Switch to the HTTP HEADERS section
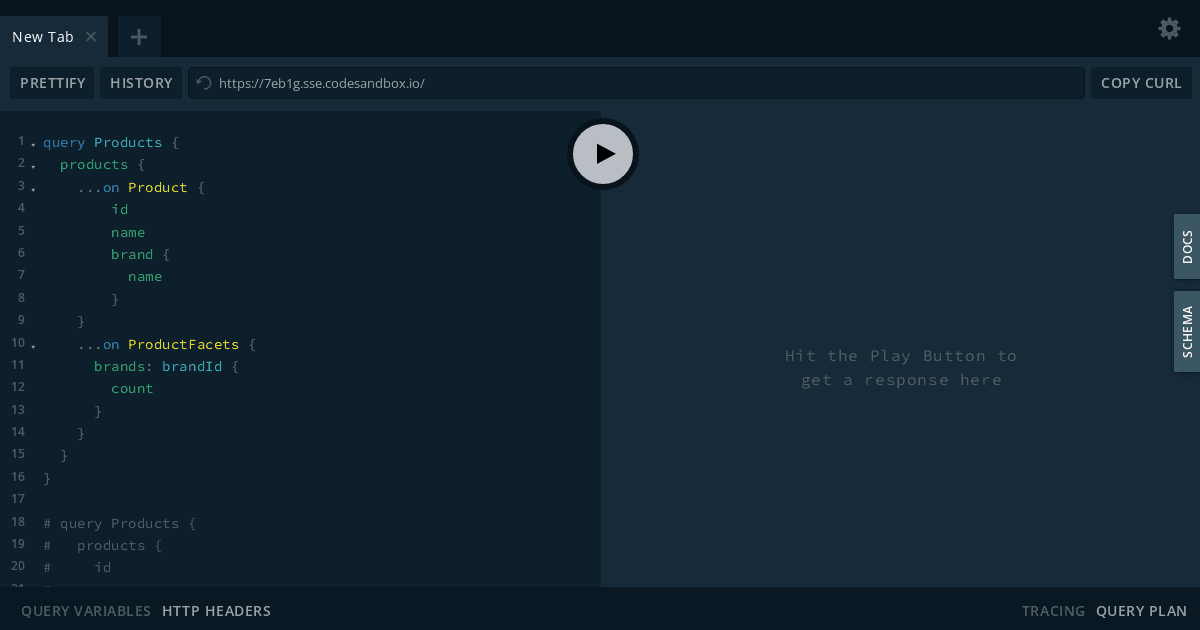This screenshot has width=1200, height=630. [x=216, y=610]
